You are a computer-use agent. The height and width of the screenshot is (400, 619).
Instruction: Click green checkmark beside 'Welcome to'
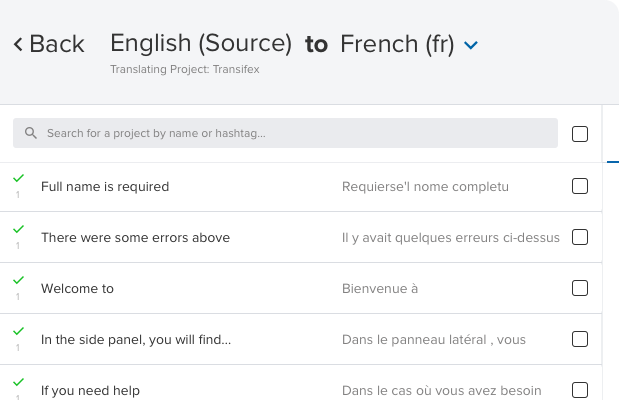(18, 280)
